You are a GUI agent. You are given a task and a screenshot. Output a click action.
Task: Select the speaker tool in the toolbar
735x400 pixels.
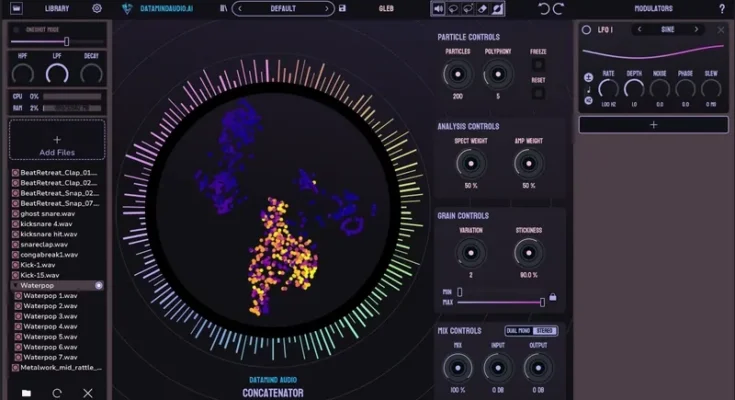pos(438,8)
